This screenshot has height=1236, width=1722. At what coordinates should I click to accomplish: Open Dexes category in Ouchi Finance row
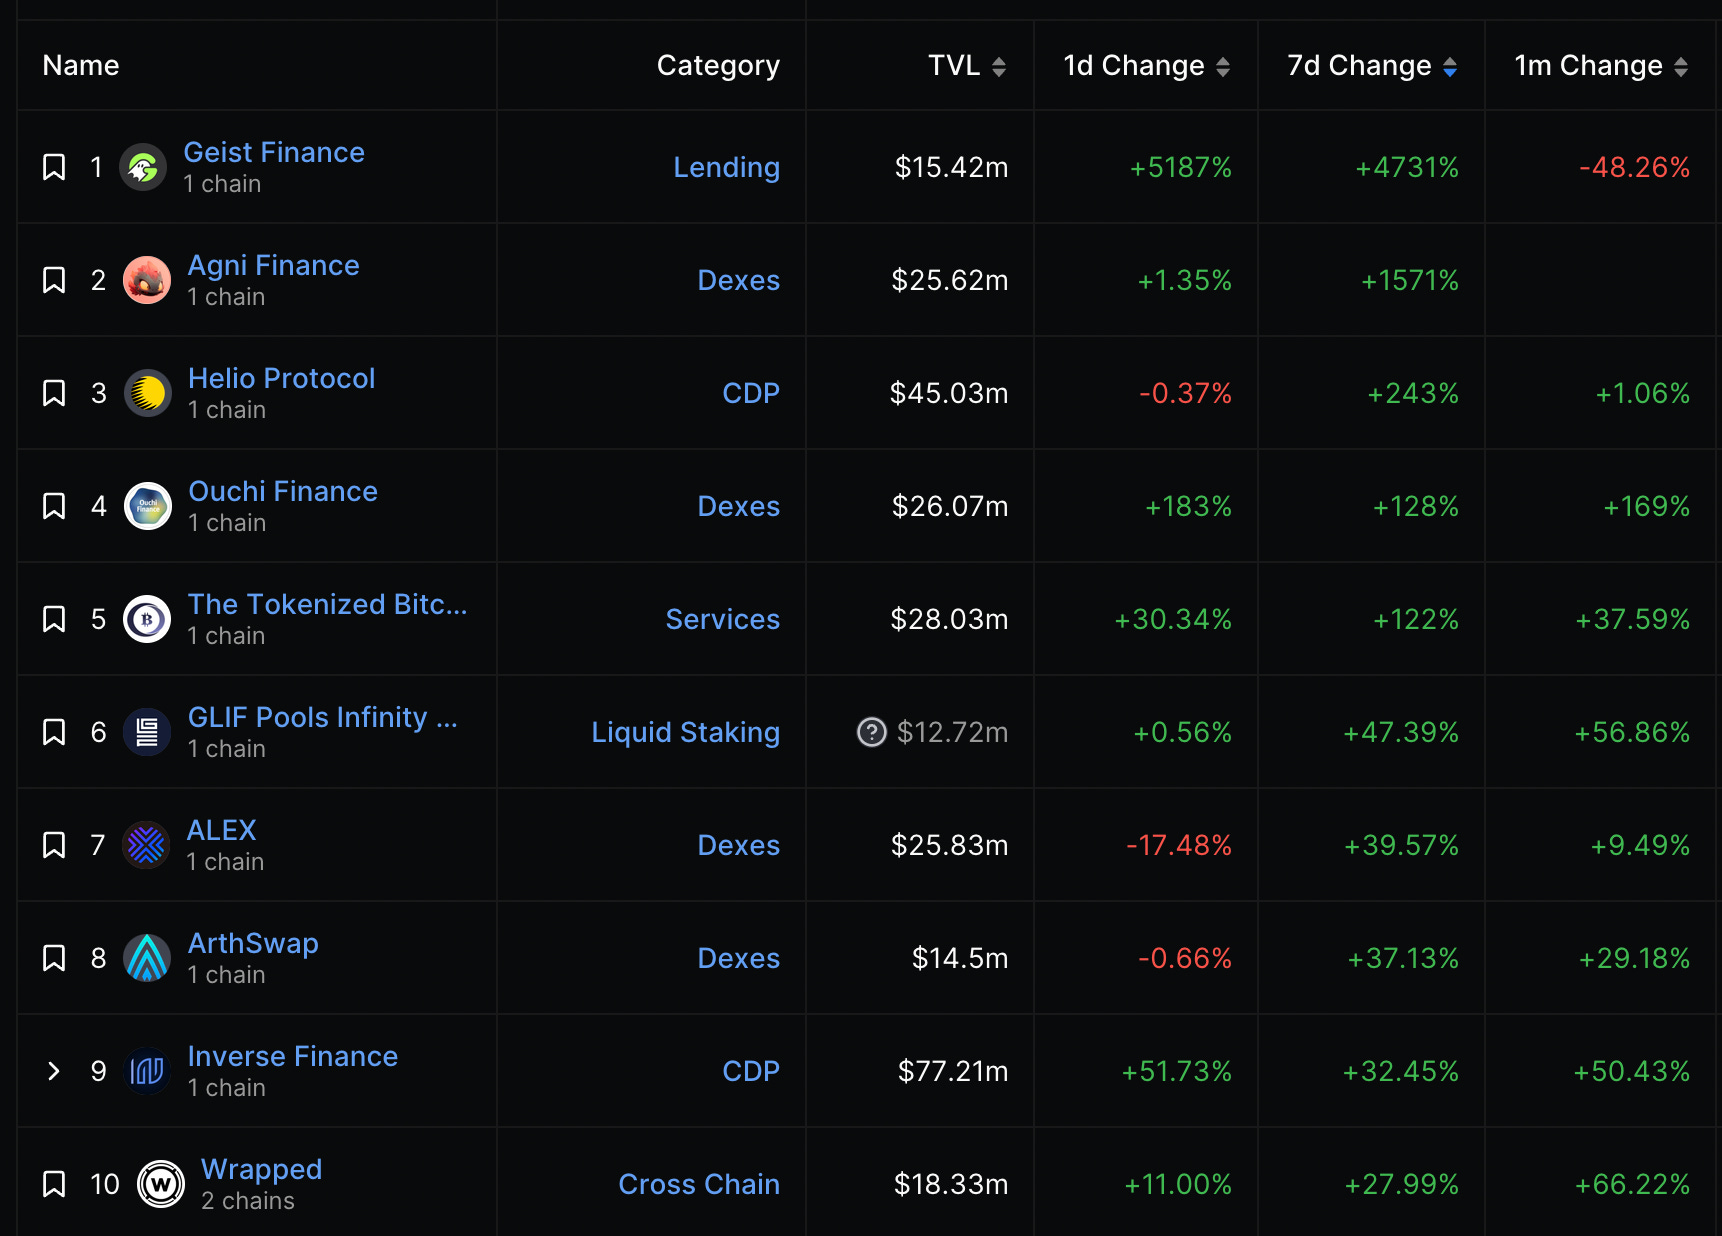click(x=738, y=506)
